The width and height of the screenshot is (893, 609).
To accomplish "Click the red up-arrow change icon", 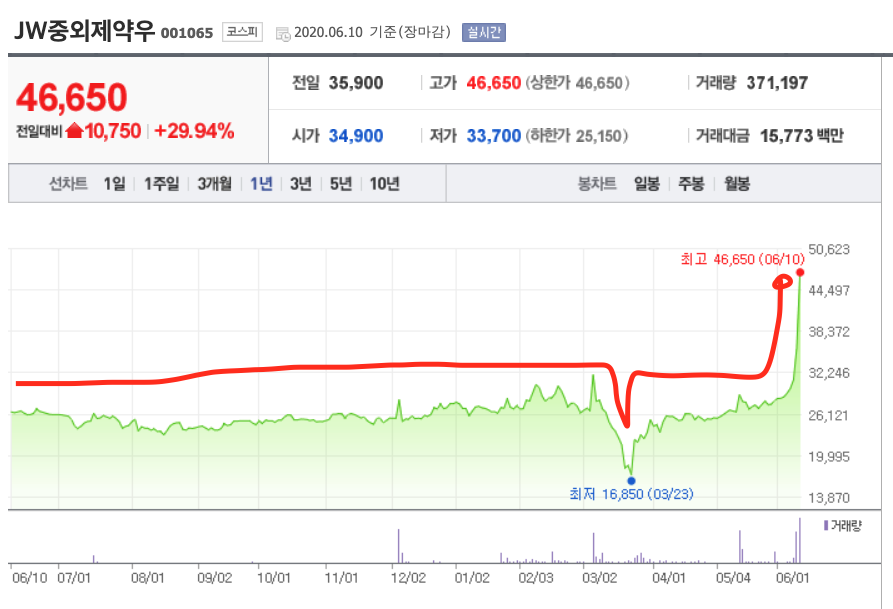I will pos(74,131).
